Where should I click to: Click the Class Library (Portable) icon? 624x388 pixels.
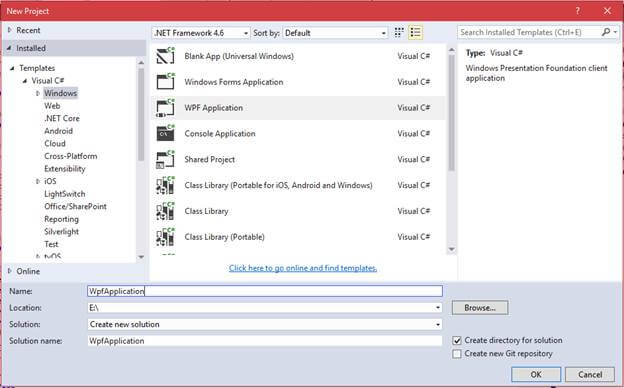[165, 237]
